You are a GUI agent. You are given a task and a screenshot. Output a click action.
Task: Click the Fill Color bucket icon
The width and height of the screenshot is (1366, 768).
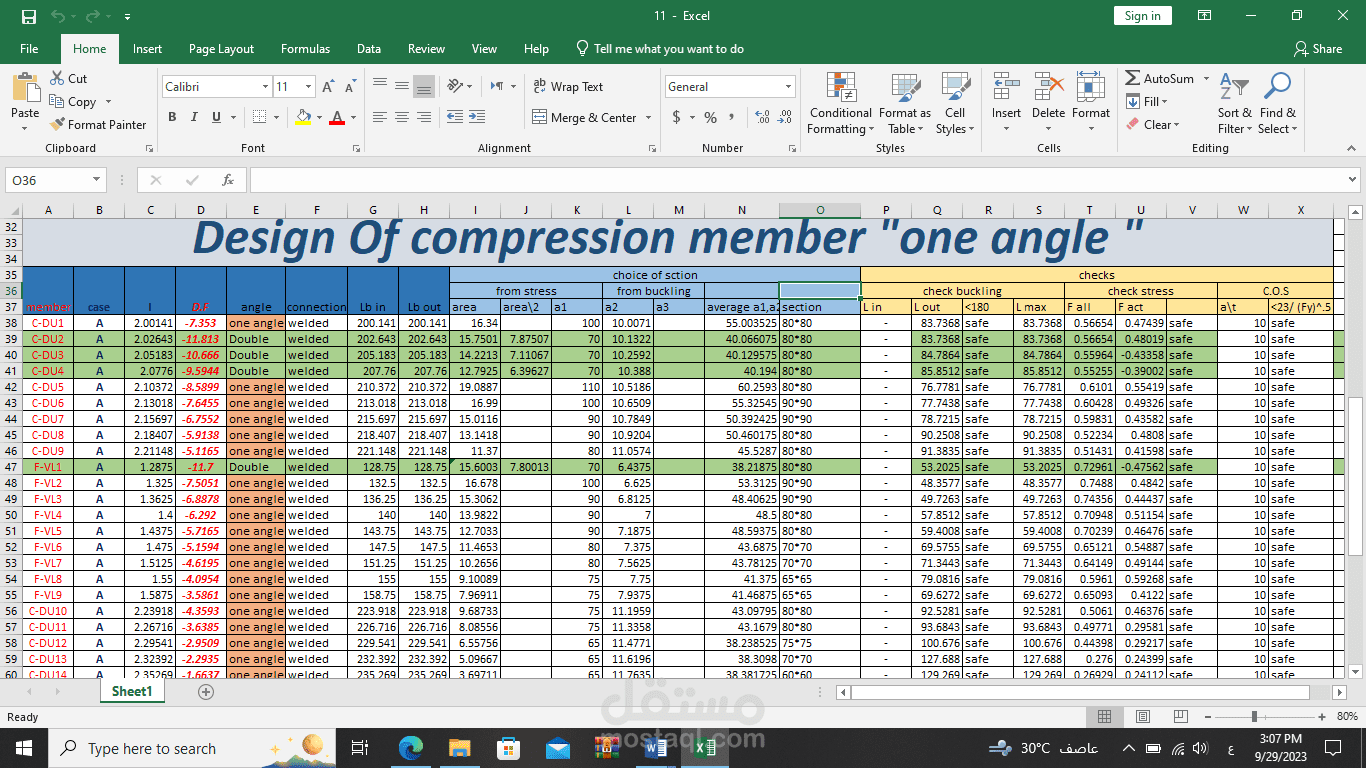[303, 117]
